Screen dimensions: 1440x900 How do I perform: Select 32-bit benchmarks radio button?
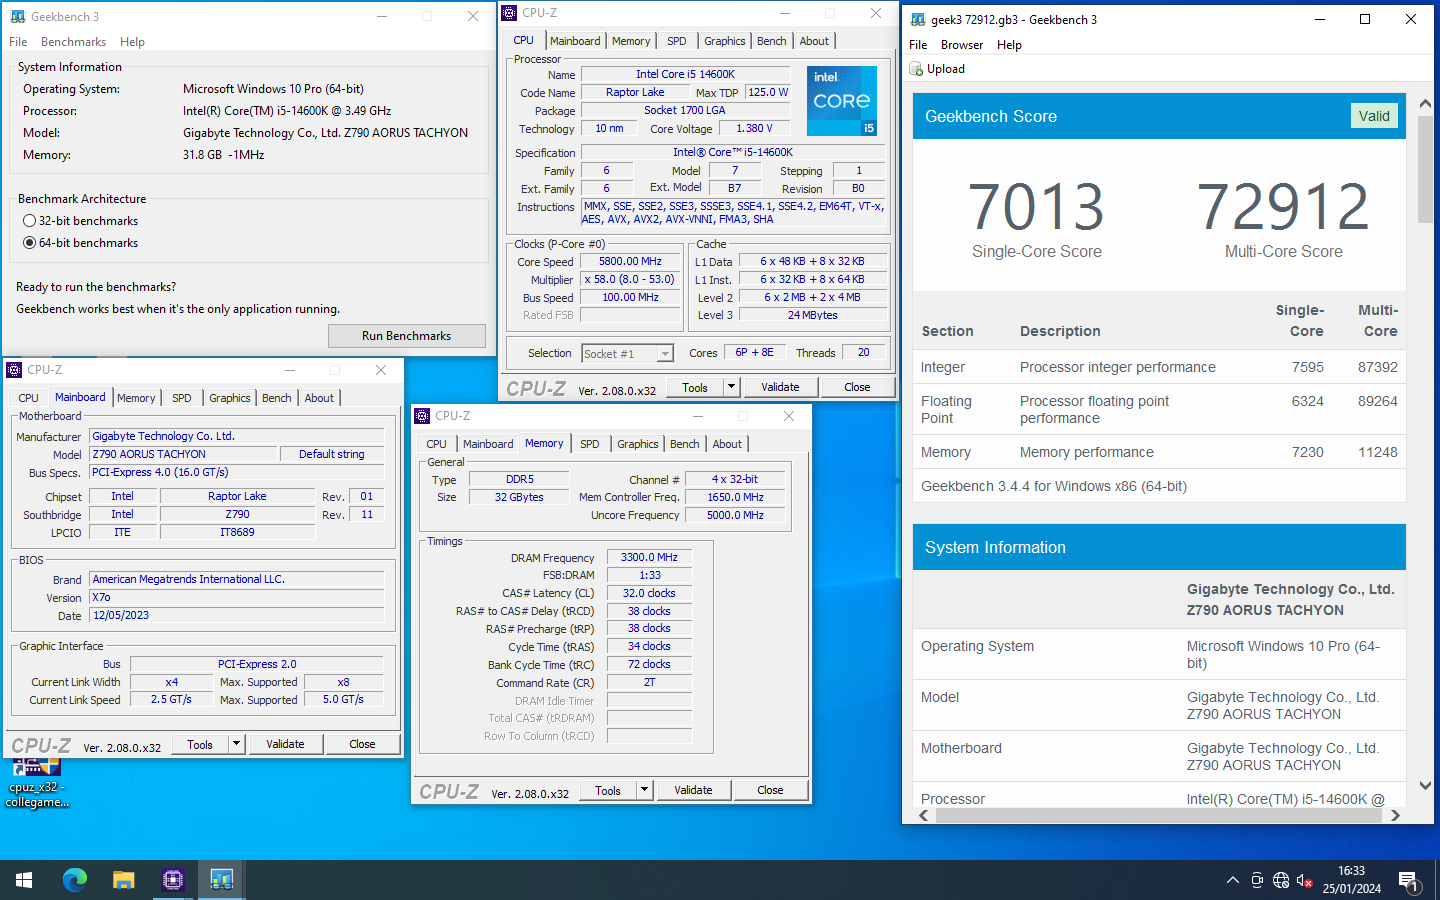point(29,221)
